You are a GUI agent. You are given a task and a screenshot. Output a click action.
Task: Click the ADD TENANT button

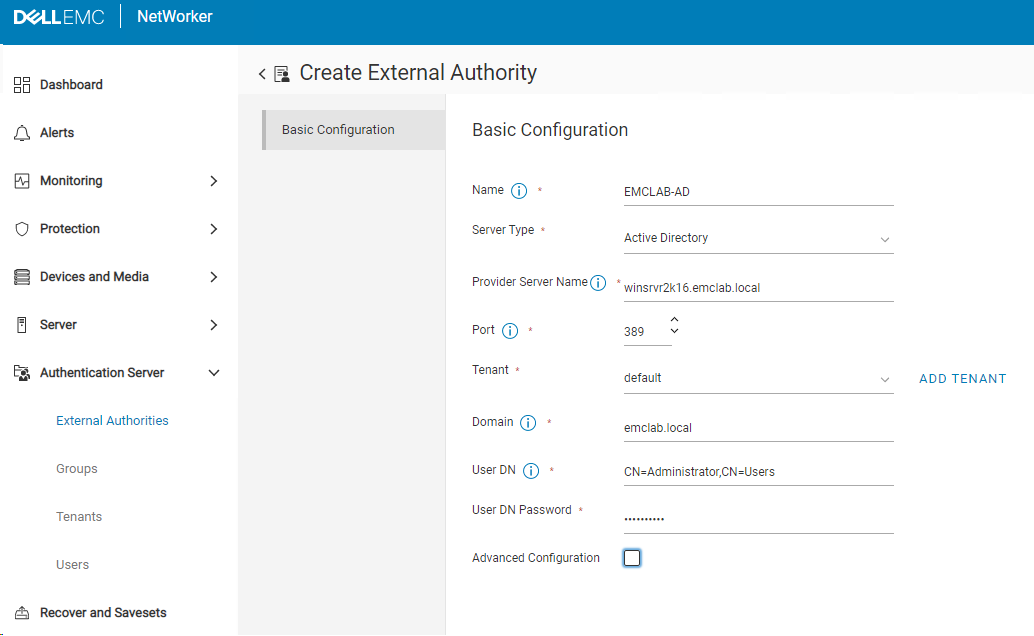click(x=961, y=378)
